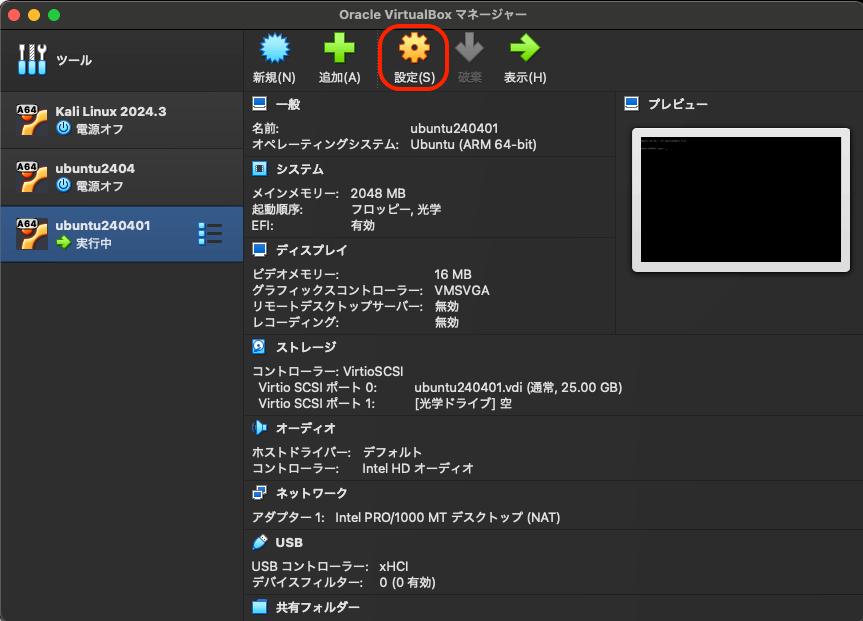This screenshot has width=863, height=621.
Task: Open the 一般 settings heading
Action: 288,104
